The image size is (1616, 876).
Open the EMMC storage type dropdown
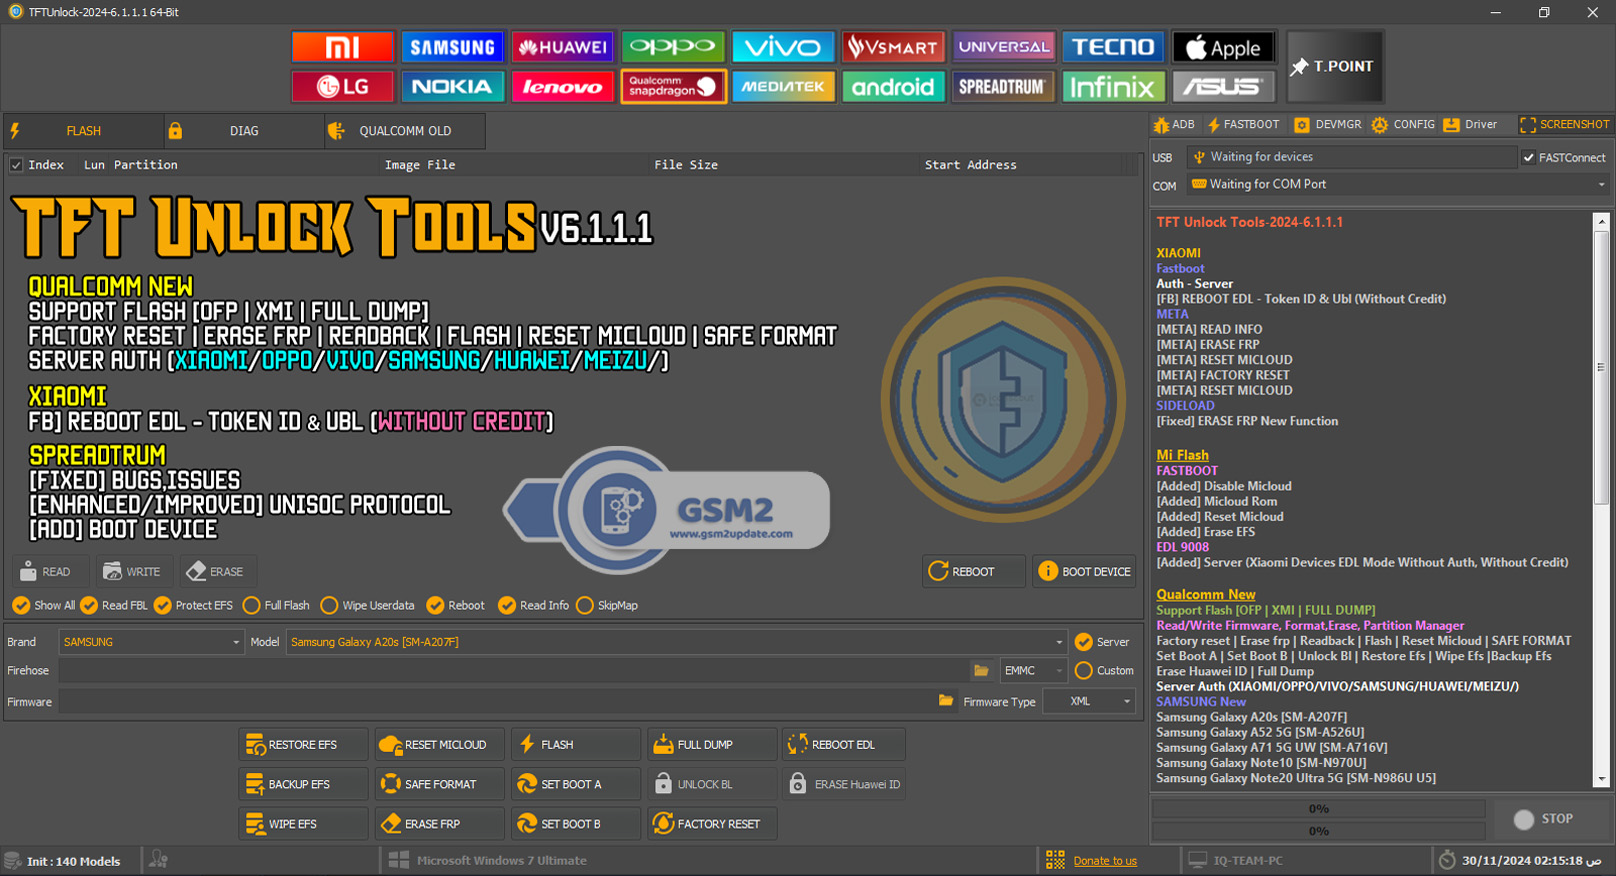[1033, 671]
